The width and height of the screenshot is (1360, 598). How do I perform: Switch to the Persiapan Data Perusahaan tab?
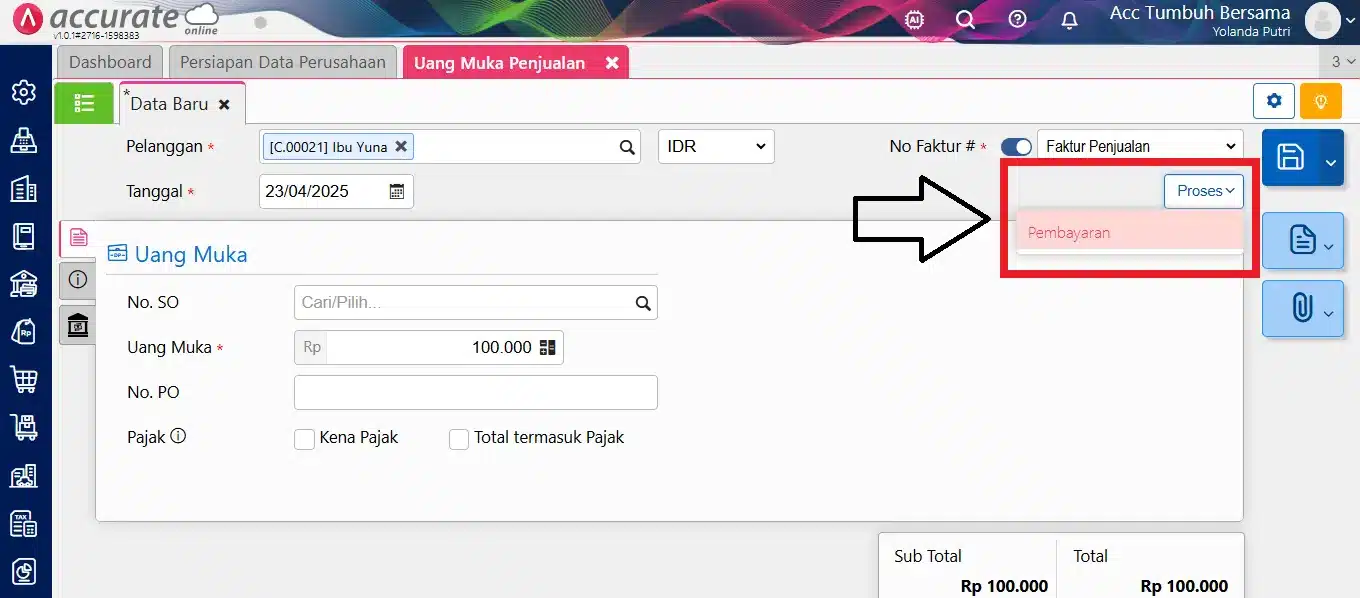click(x=283, y=62)
